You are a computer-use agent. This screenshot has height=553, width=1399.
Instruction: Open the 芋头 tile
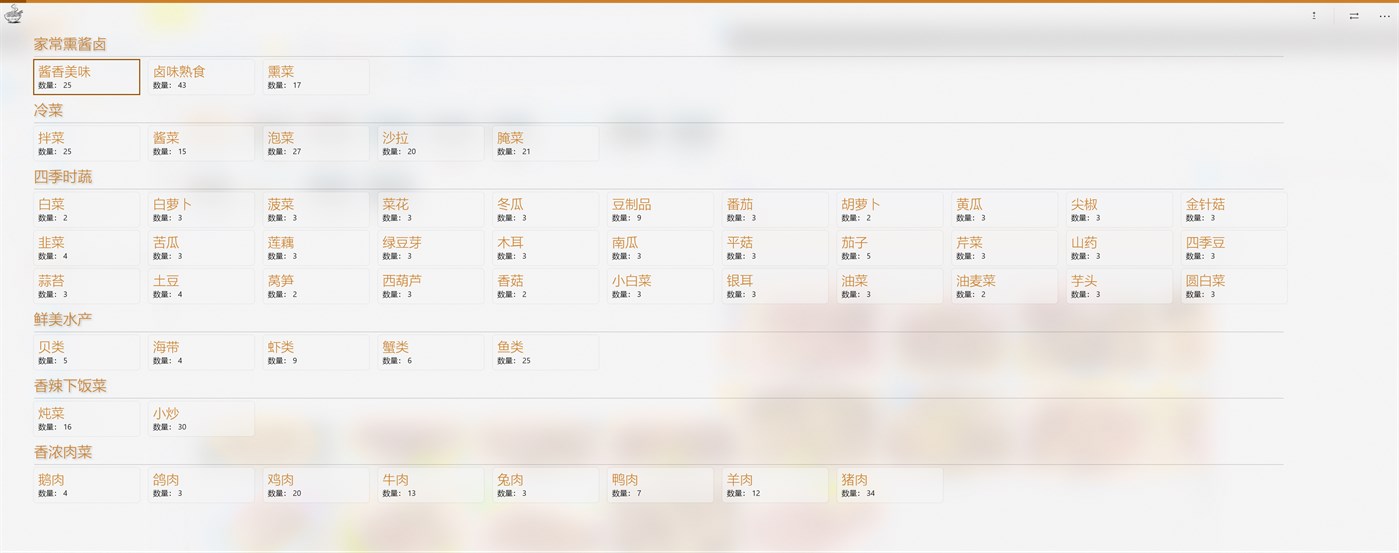[1119, 286]
